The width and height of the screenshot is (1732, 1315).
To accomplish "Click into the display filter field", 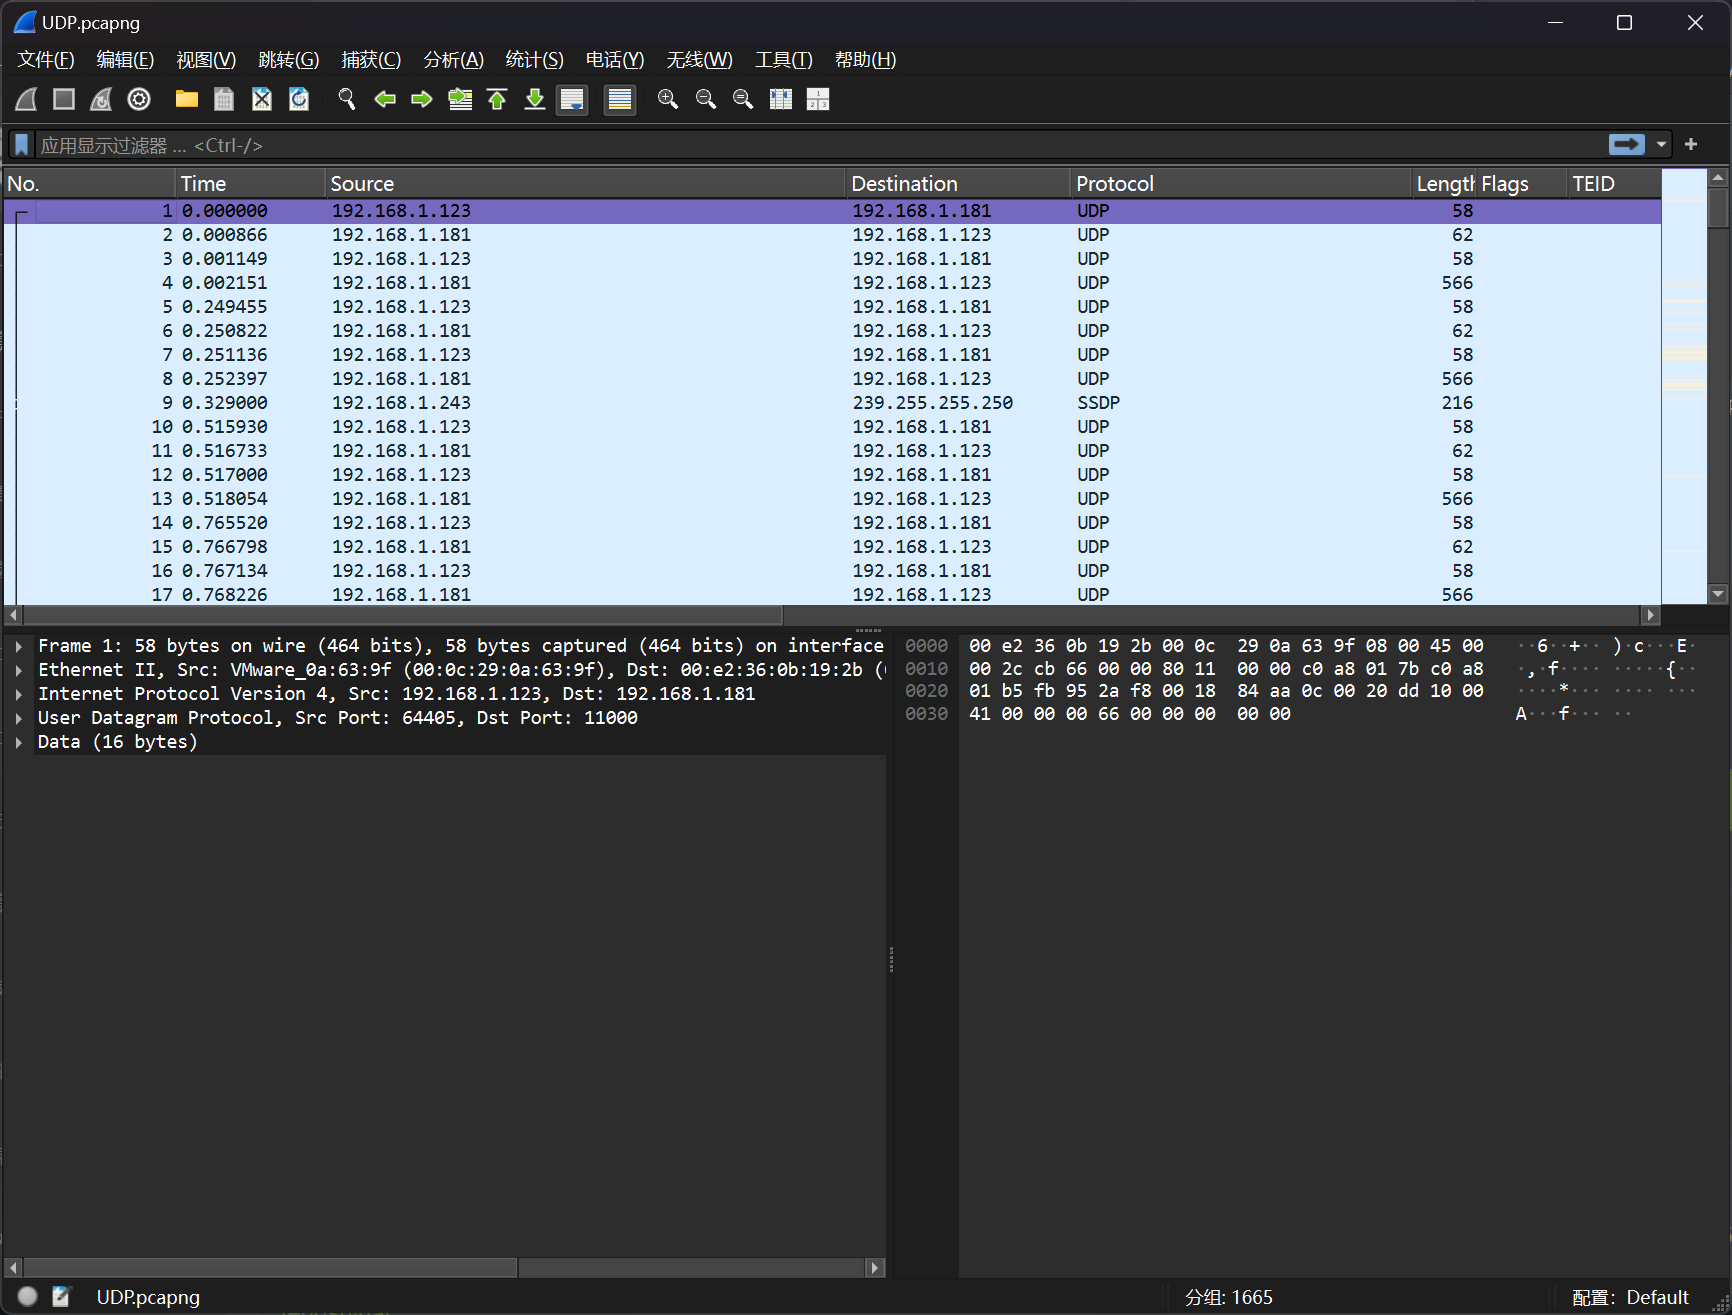I will [x=820, y=145].
